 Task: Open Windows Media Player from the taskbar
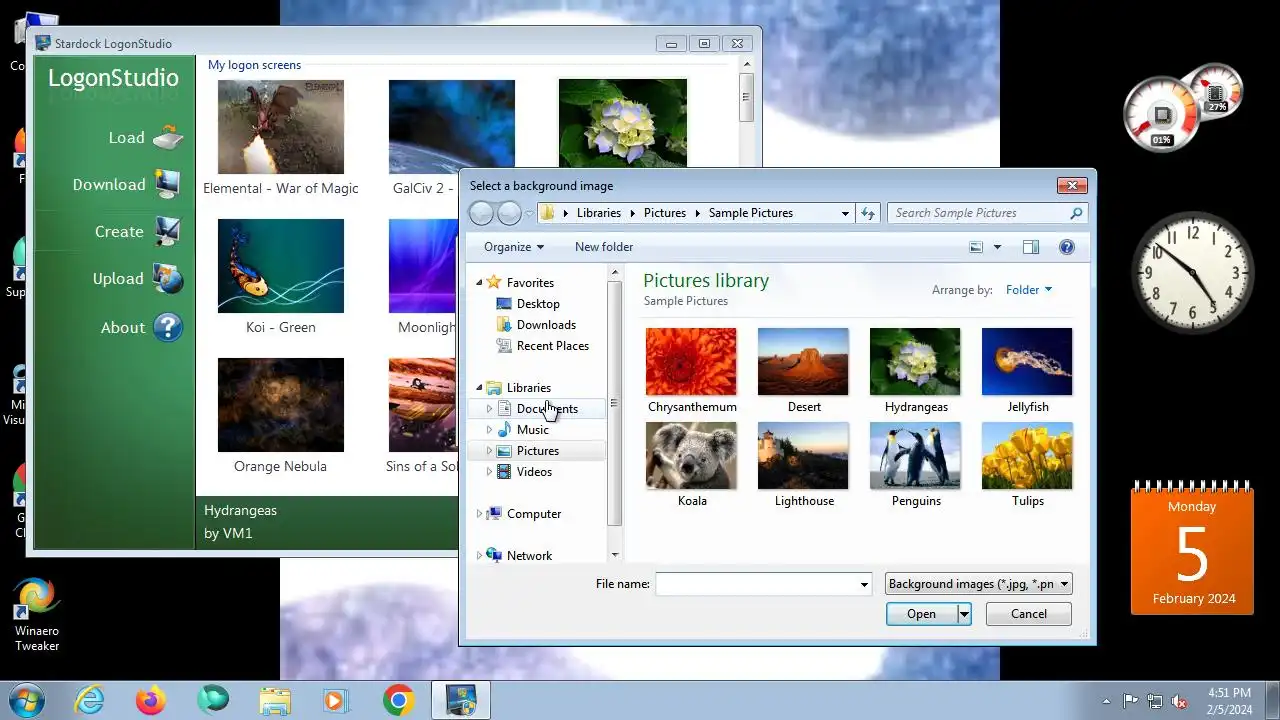(337, 700)
